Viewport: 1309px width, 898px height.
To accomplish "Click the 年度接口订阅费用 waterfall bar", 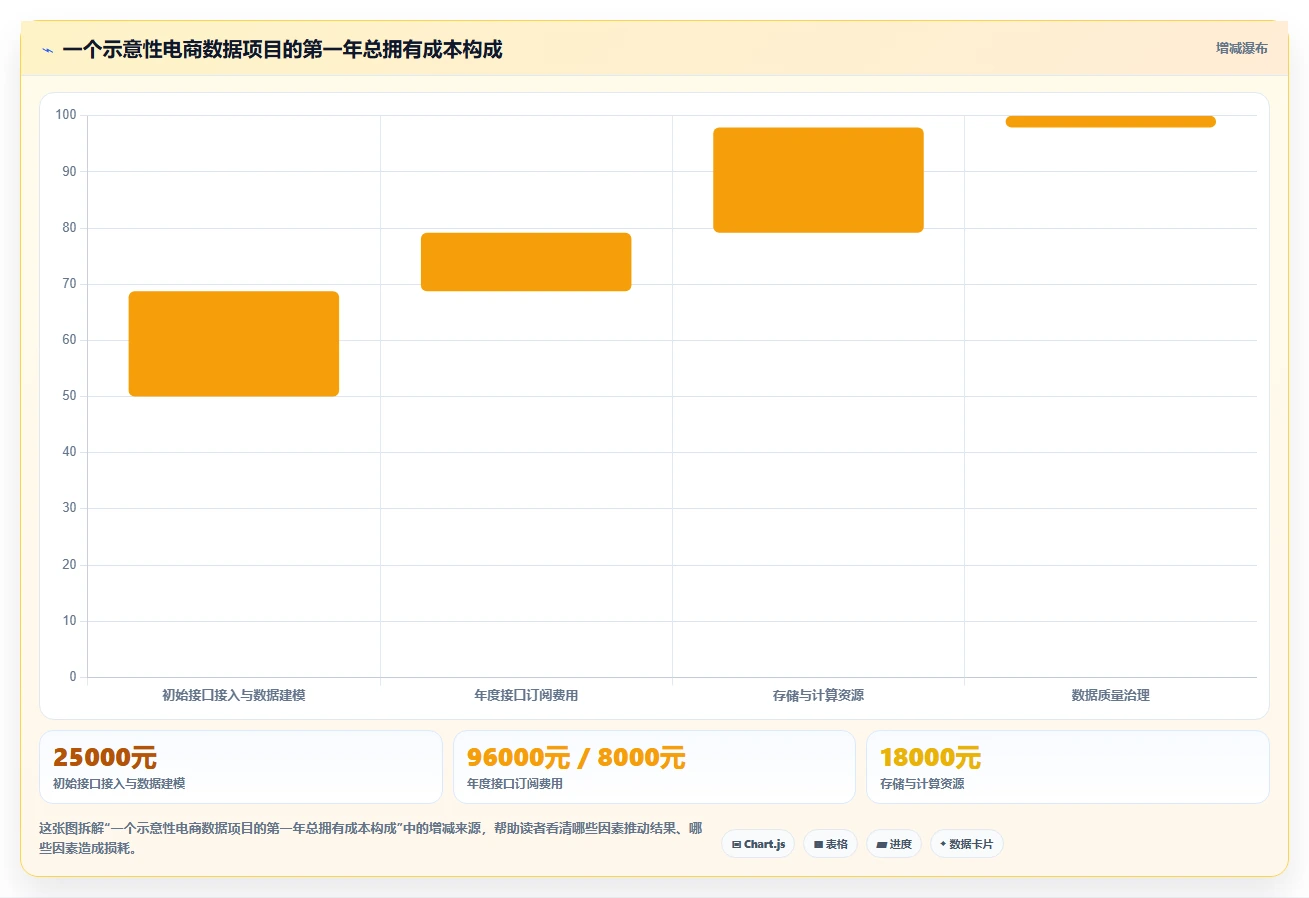I will point(526,262).
